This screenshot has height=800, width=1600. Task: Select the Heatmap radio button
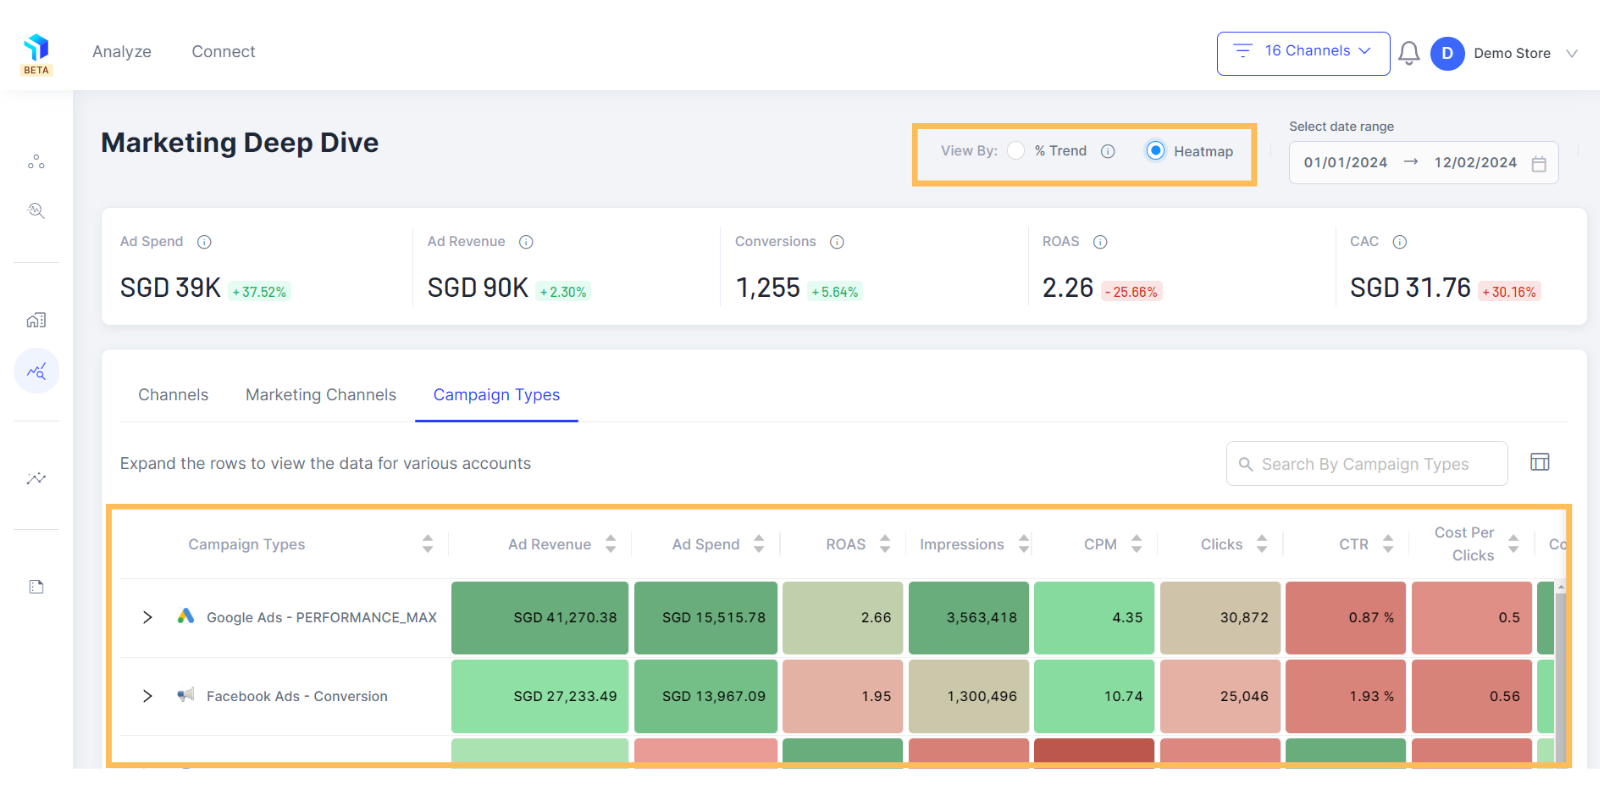click(x=1155, y=151)
